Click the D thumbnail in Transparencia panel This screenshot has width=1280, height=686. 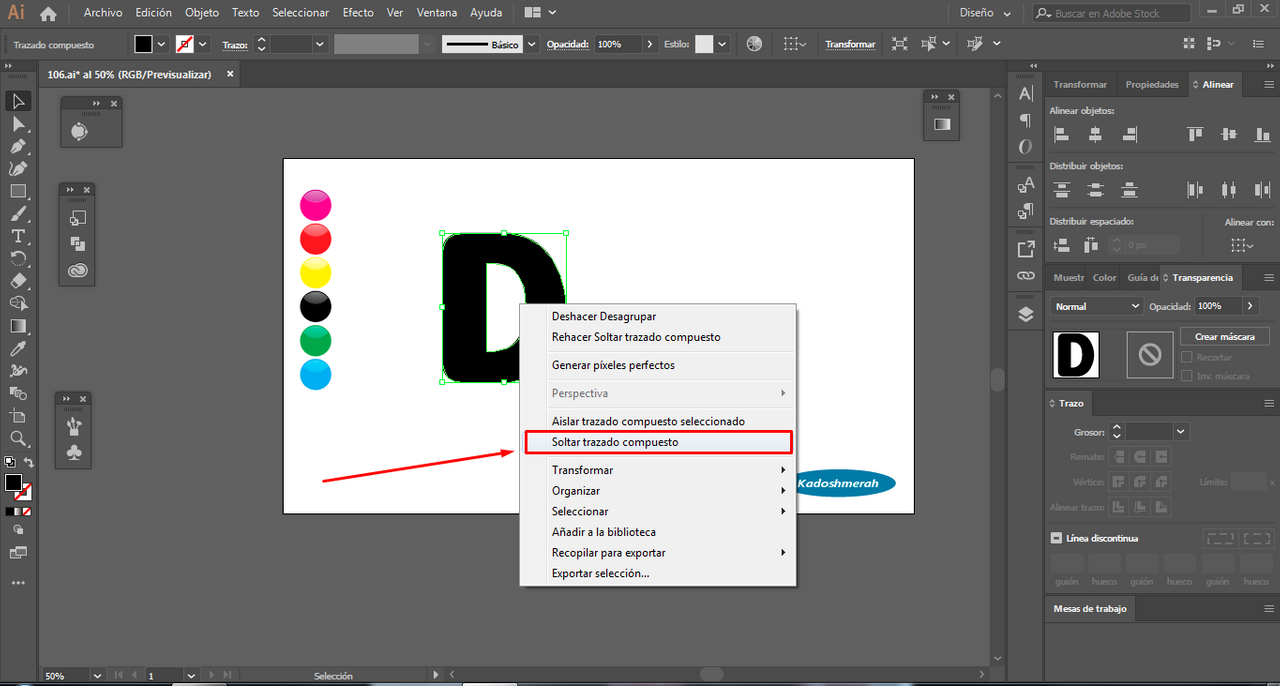click(x=1076, y=355)
